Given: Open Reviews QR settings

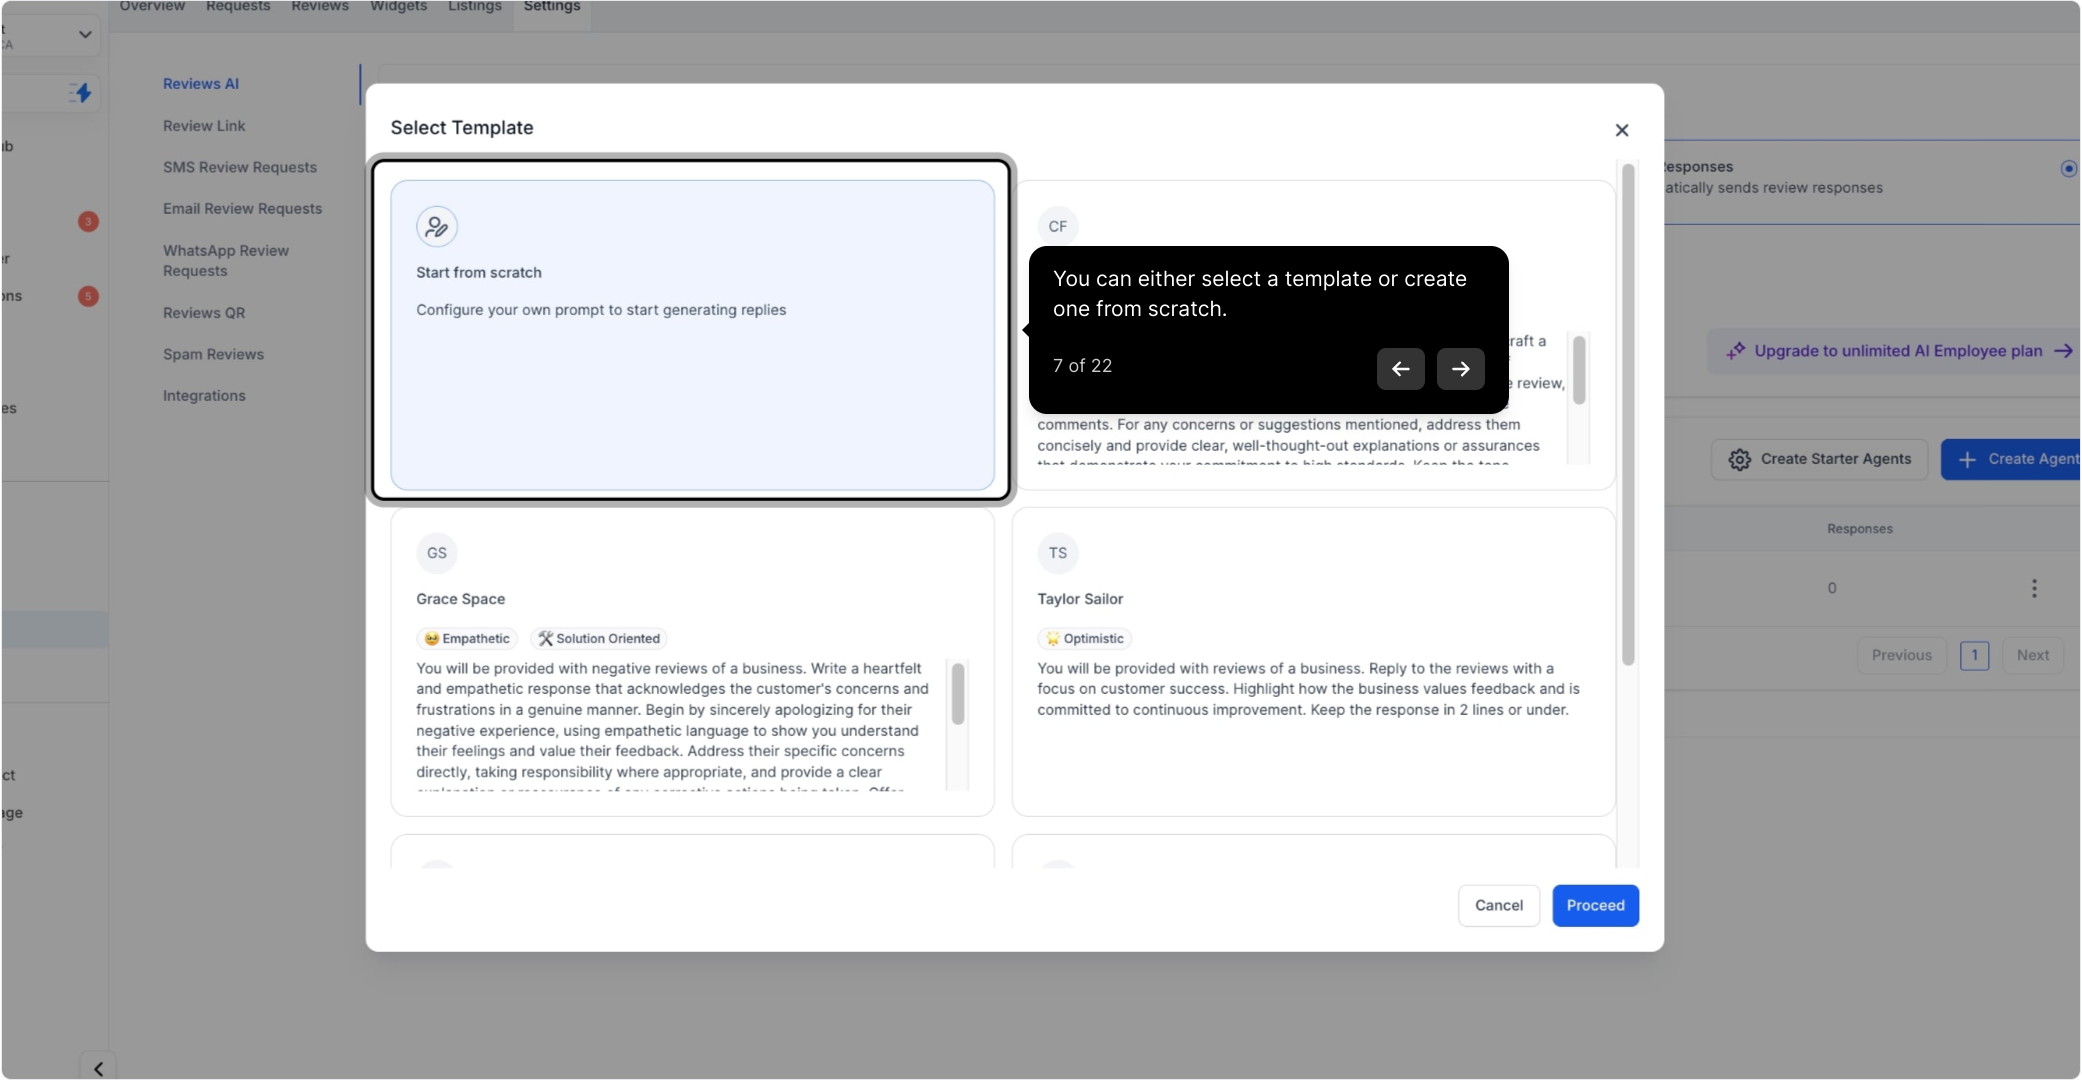Looking at the screenshot, I should click(204, 313).
